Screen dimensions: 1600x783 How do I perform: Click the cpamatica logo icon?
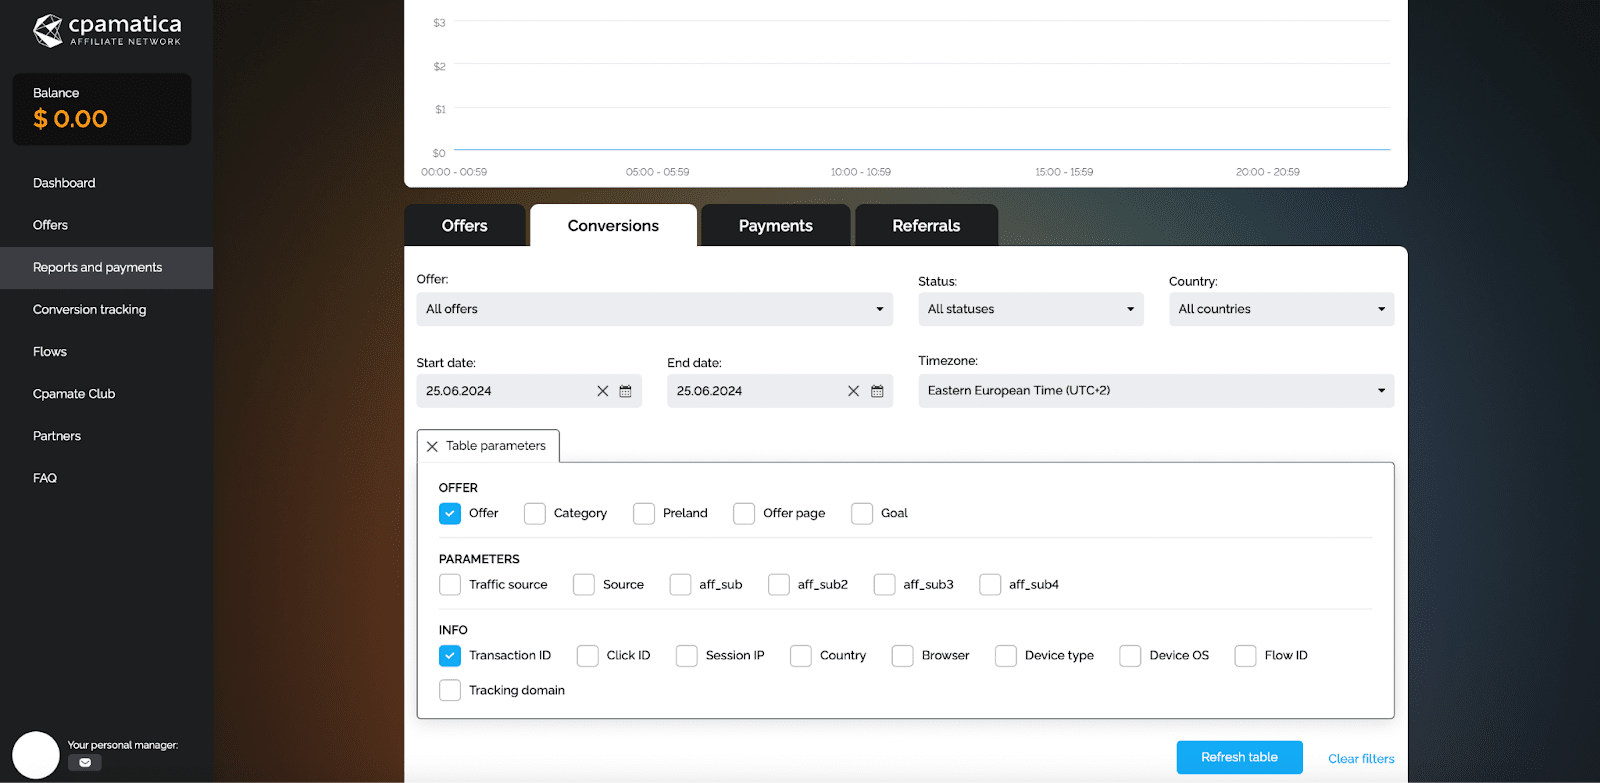[x=48, y=31]
